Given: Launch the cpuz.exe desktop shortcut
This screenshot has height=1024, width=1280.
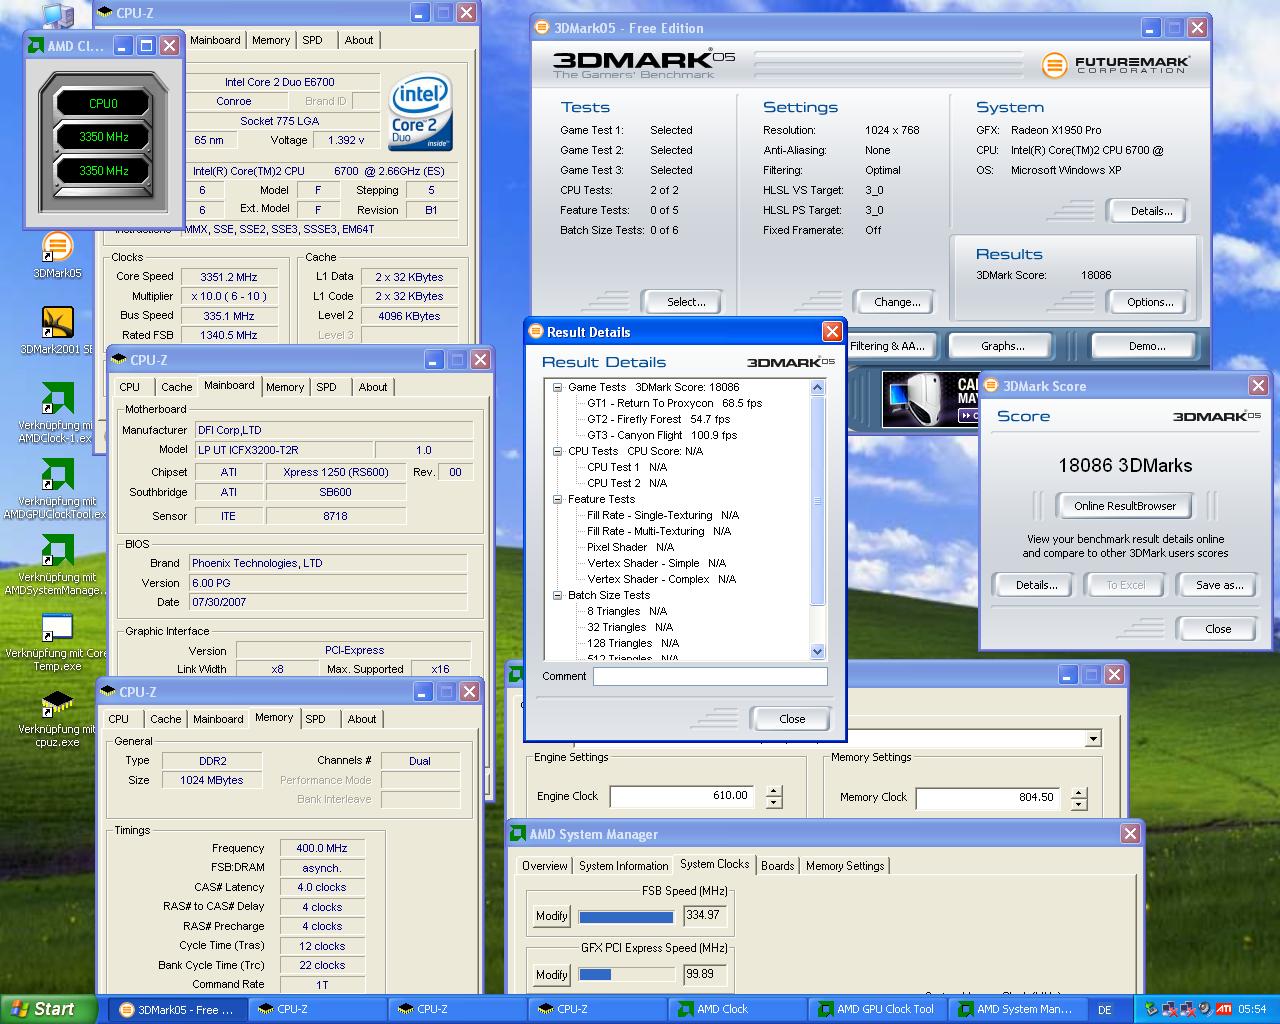Looking at the screenshot, I should point(57,705).
